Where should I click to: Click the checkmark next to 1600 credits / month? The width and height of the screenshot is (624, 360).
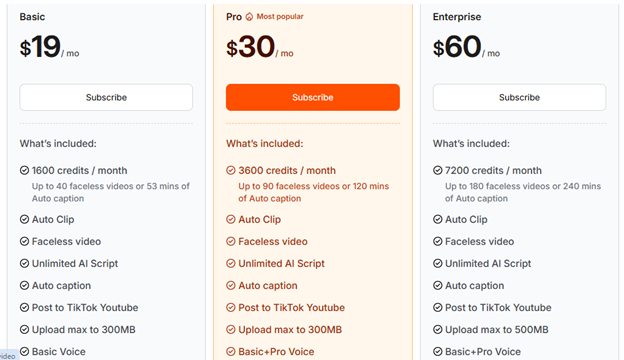(24, 170)
